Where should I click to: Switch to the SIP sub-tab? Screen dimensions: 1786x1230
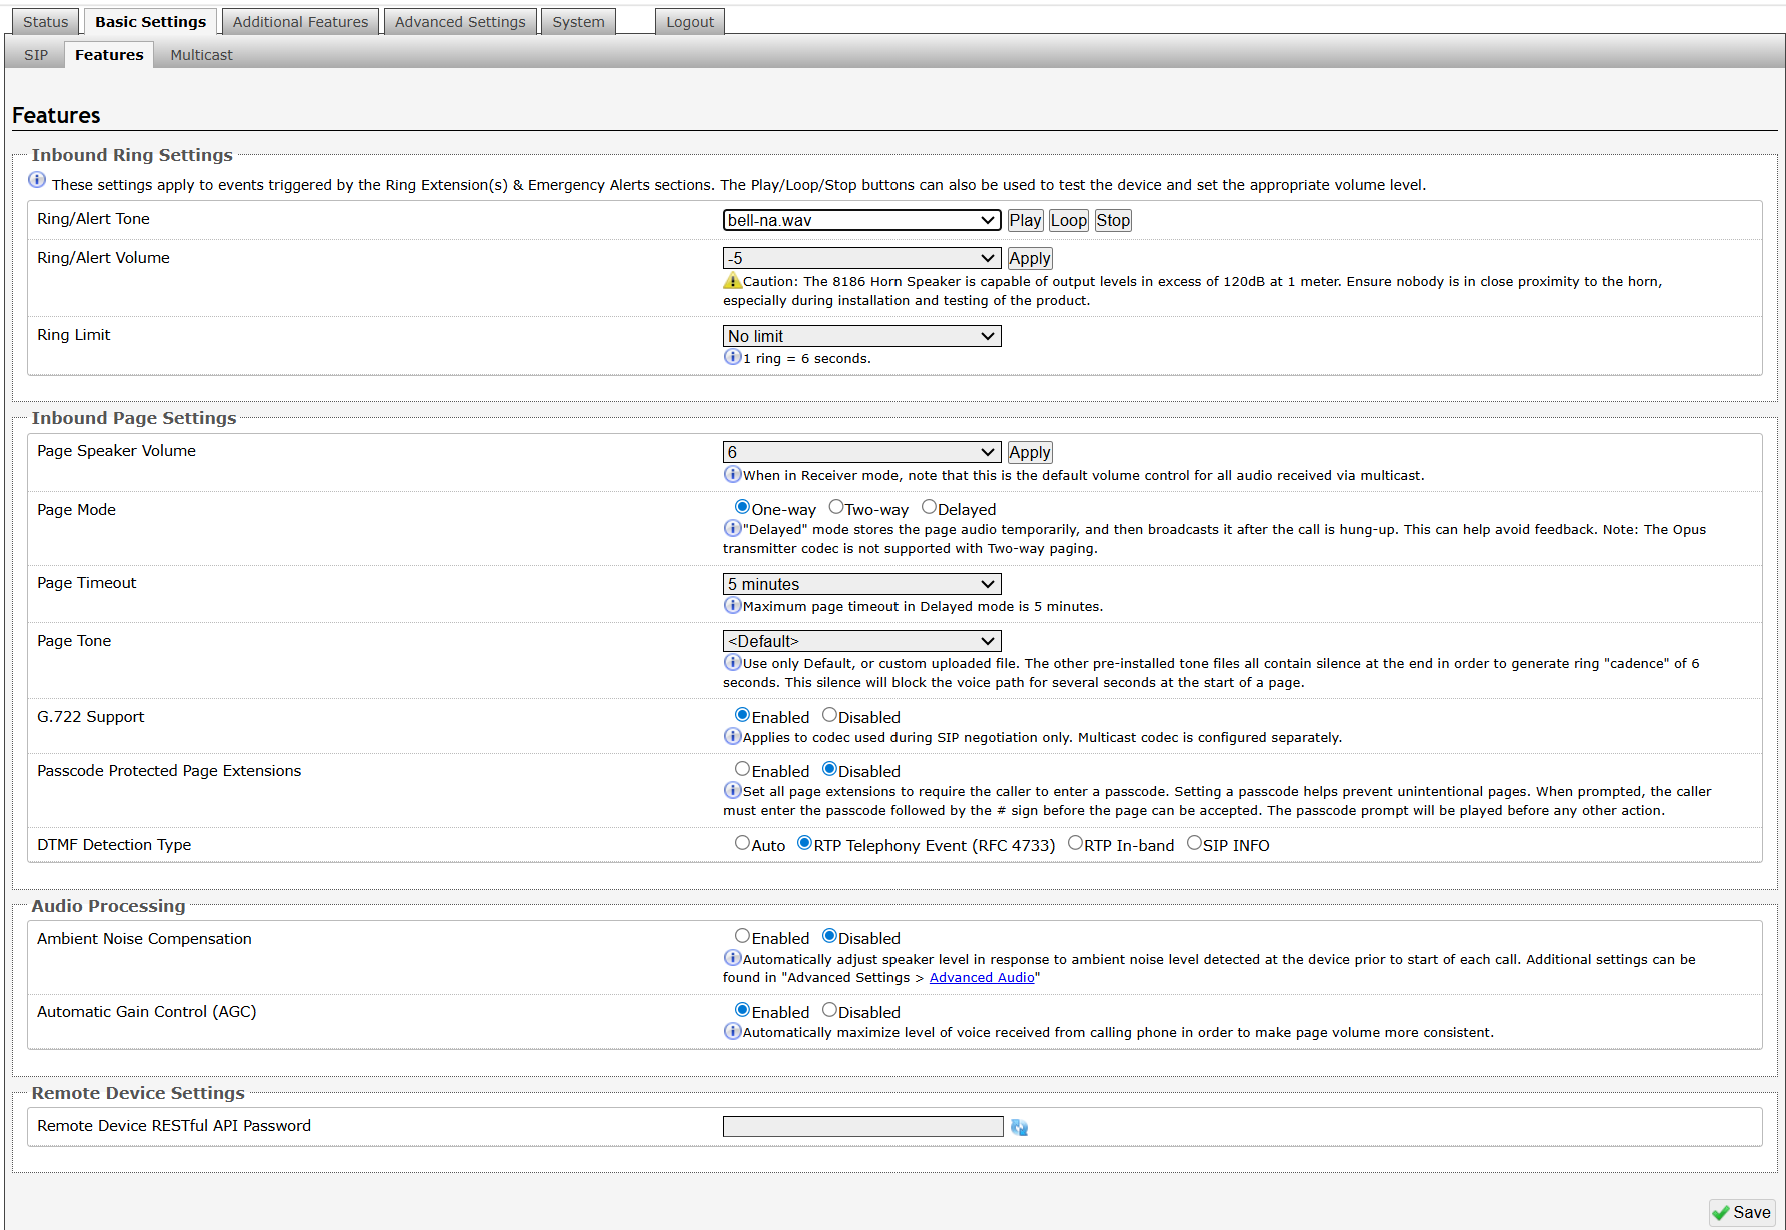pyautogui.click(x=36, y=55)
